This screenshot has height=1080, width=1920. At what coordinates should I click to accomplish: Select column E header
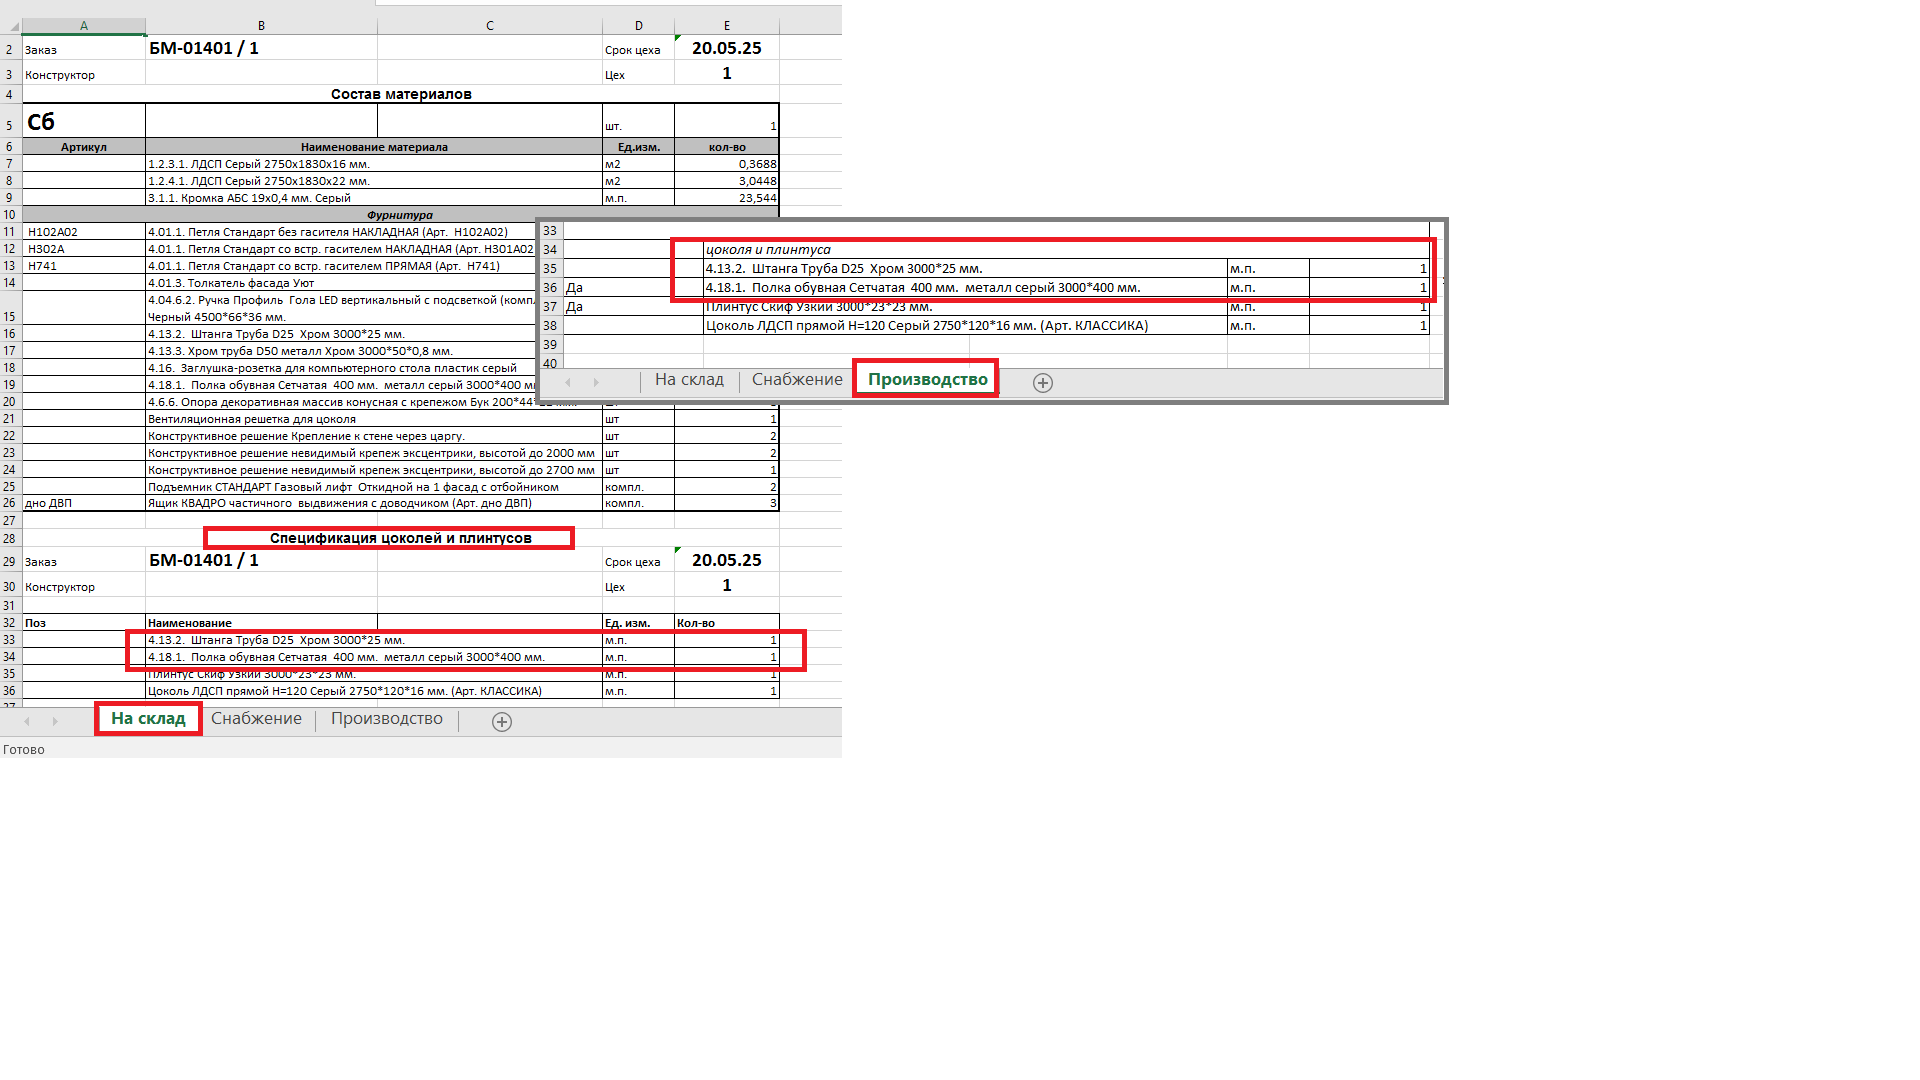726,26
